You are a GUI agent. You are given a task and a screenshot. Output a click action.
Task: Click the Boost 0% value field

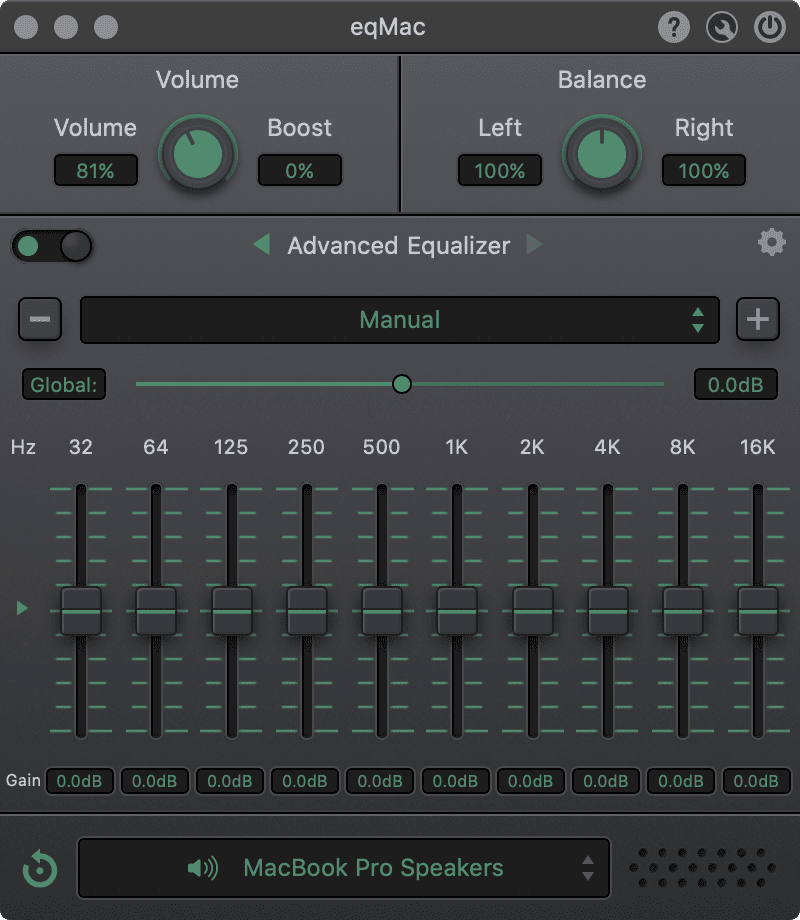[x=300, y=171]
